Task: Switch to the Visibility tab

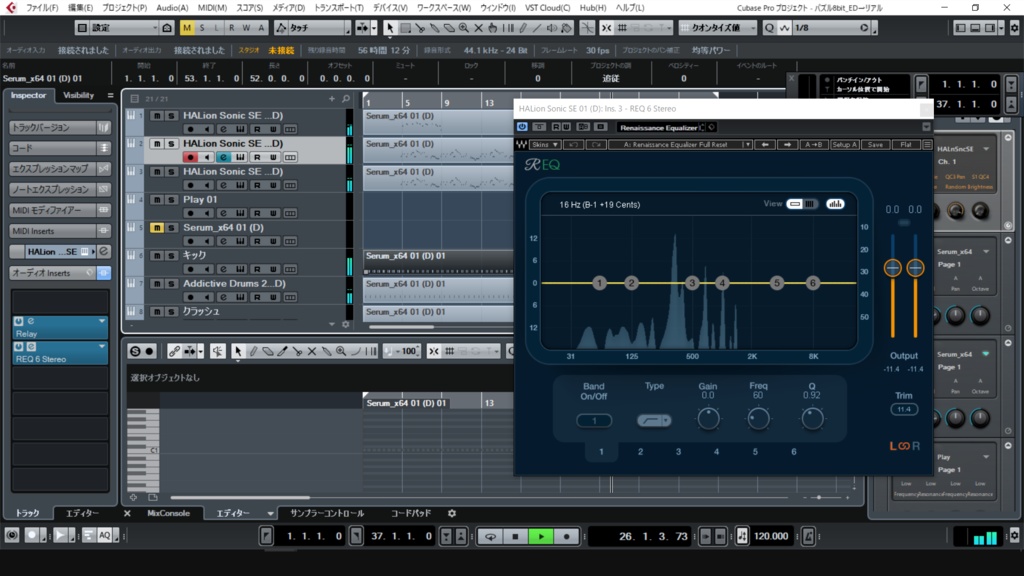Action: tap(78, 95)
